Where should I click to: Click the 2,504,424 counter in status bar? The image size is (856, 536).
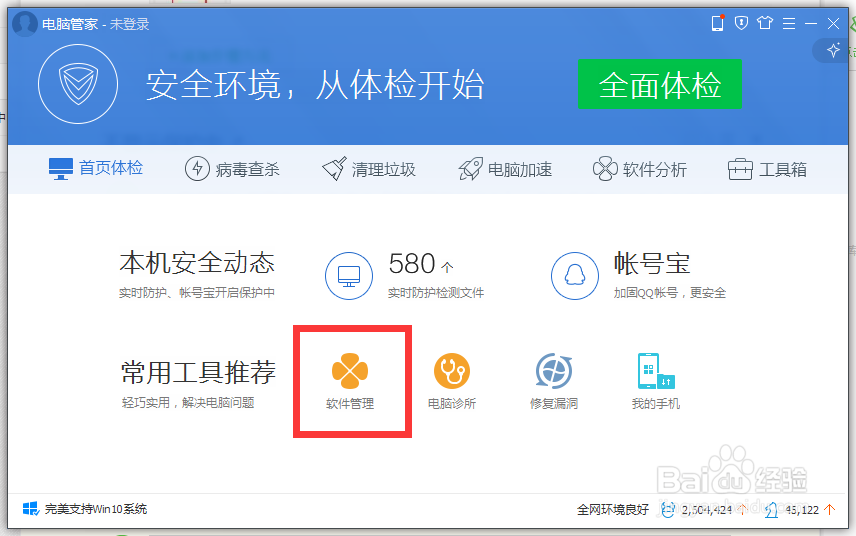706,510
